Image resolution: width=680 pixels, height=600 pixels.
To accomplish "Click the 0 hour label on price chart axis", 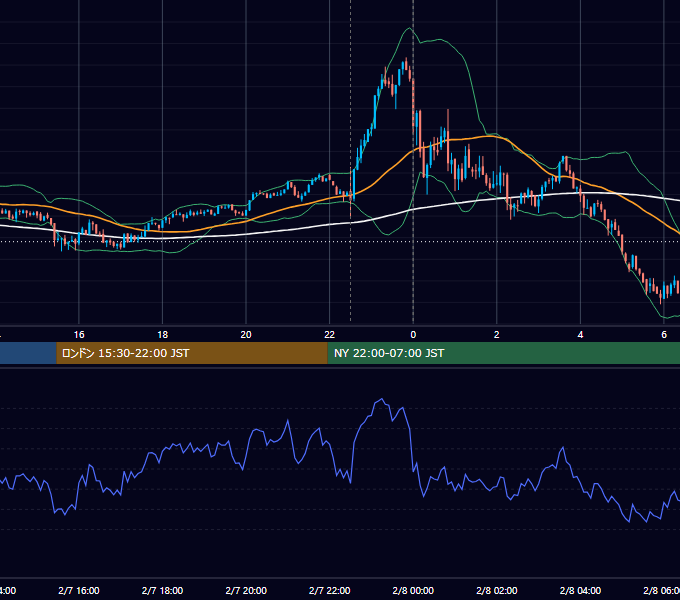I will coord(413,335).
